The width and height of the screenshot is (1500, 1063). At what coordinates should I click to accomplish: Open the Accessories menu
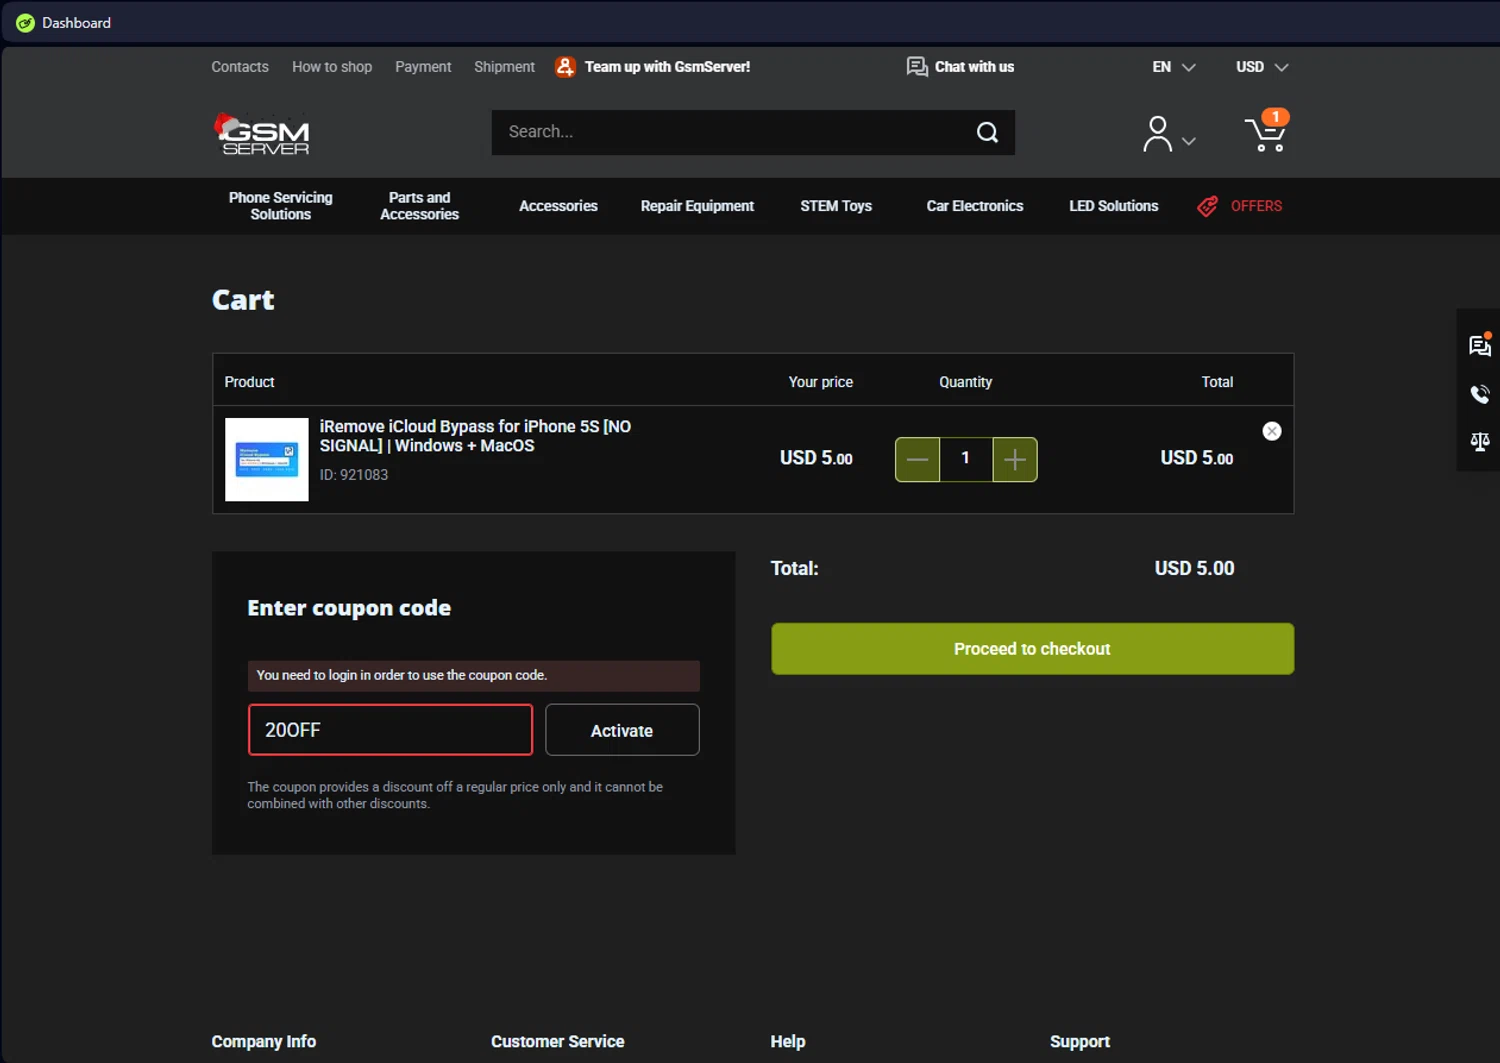pyautogui.click(x=558, y=206)
